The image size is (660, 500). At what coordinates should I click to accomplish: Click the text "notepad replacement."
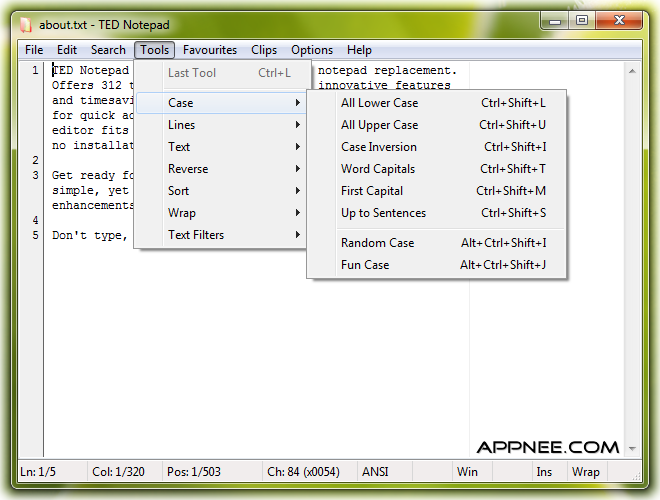pyautogui.click(x=387, y=70)
